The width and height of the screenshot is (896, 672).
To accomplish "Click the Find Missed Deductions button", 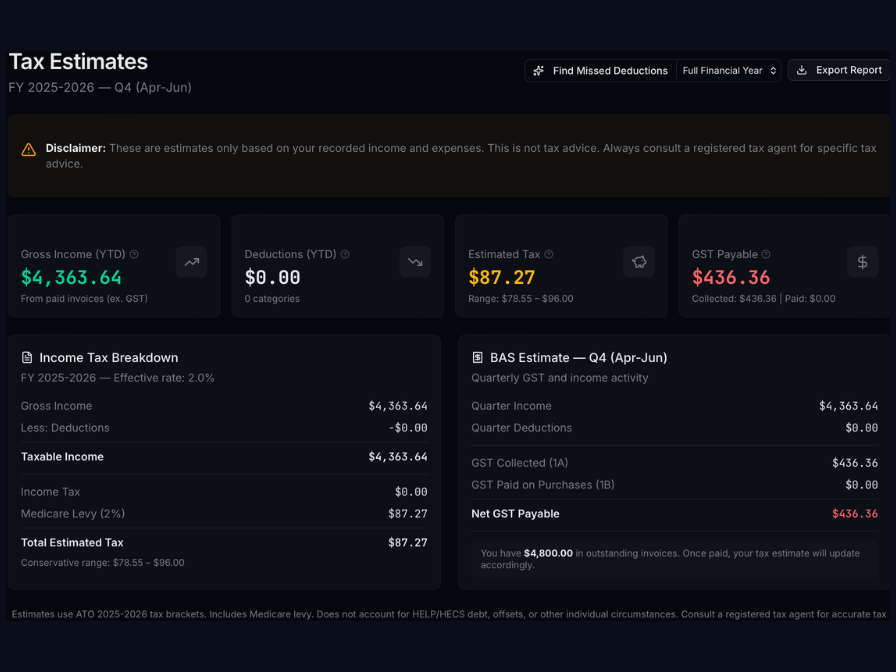I will coord(601,71).
